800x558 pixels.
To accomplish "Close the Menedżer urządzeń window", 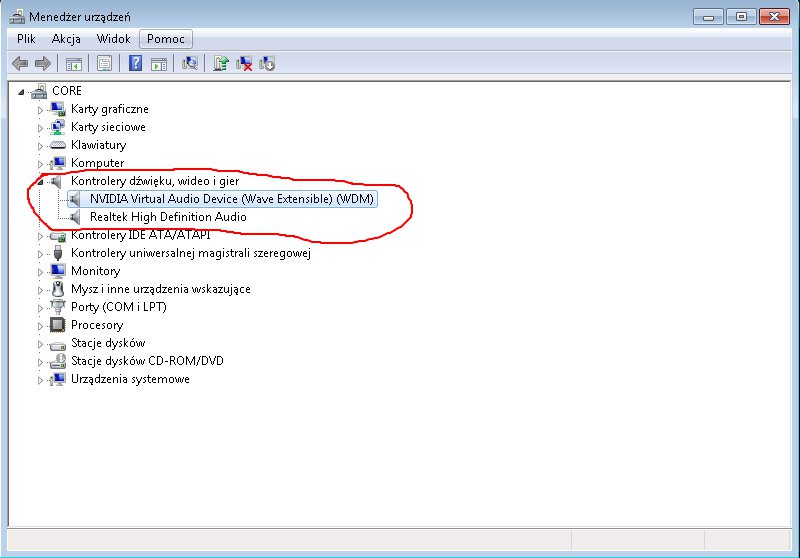I will click(774, 17).
